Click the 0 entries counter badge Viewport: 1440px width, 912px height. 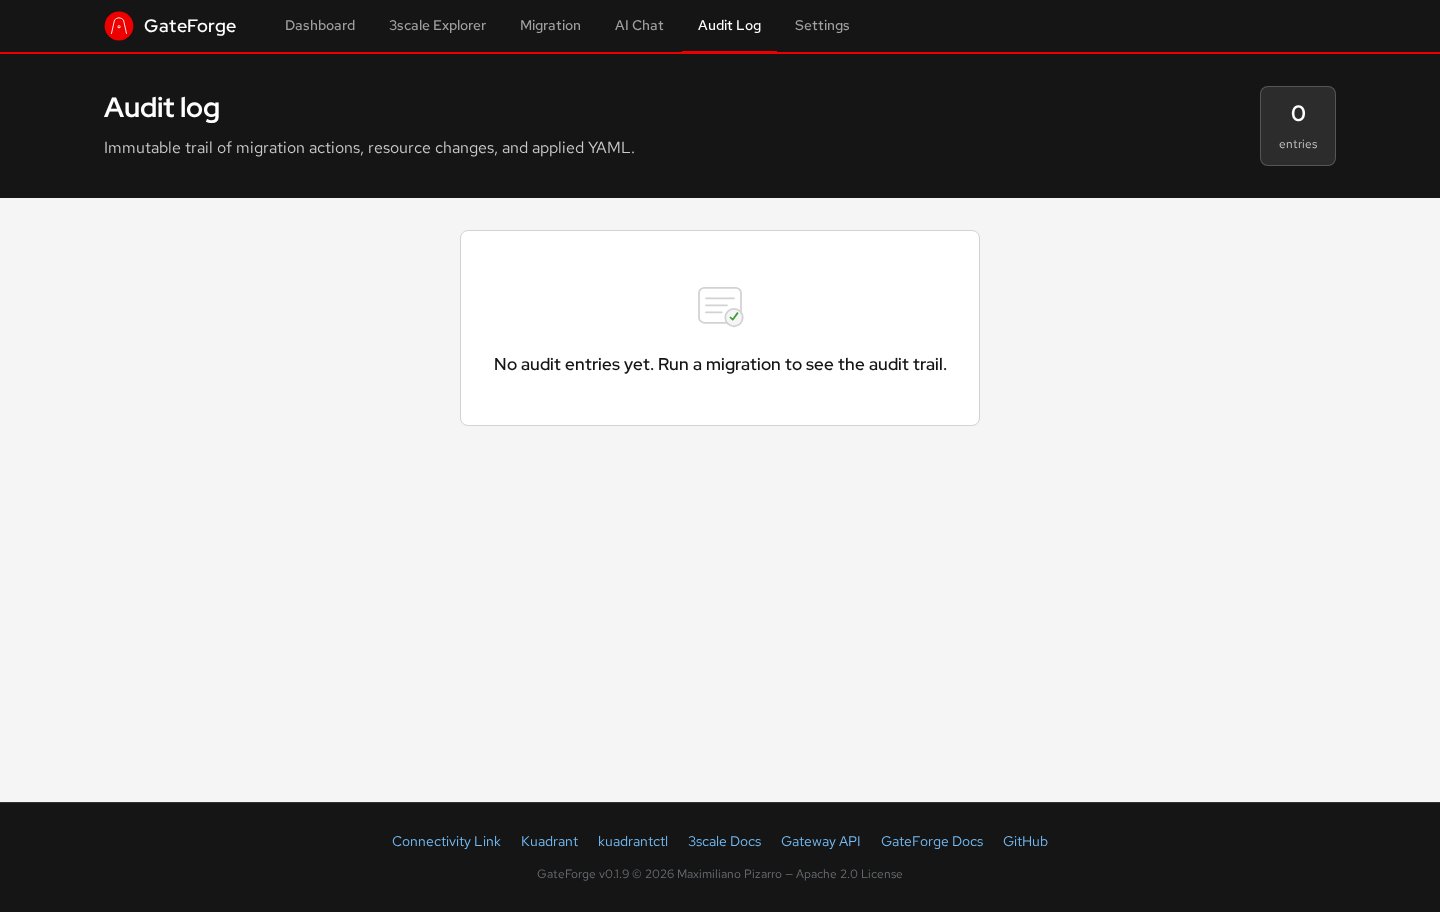click(1298, 126)
